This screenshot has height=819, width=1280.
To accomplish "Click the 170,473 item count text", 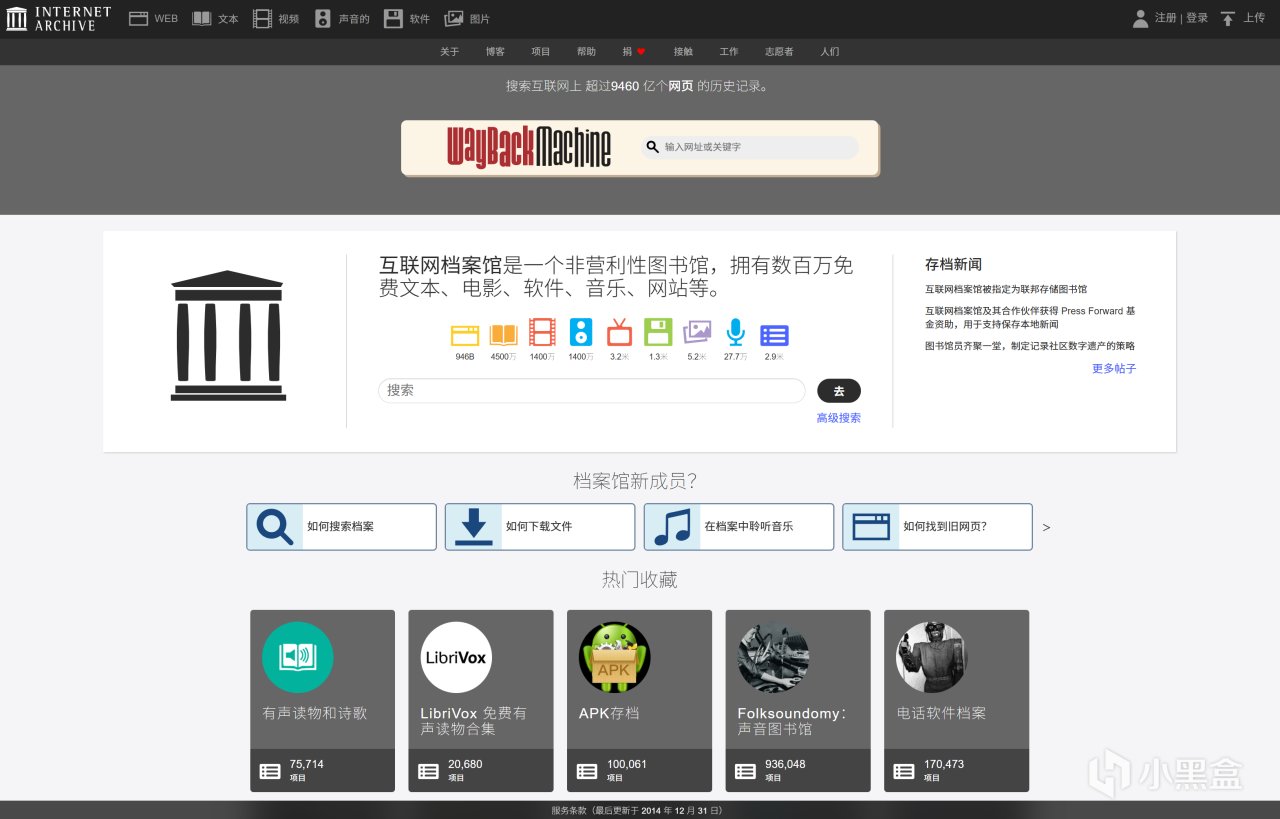I will (x=944, y=764).
